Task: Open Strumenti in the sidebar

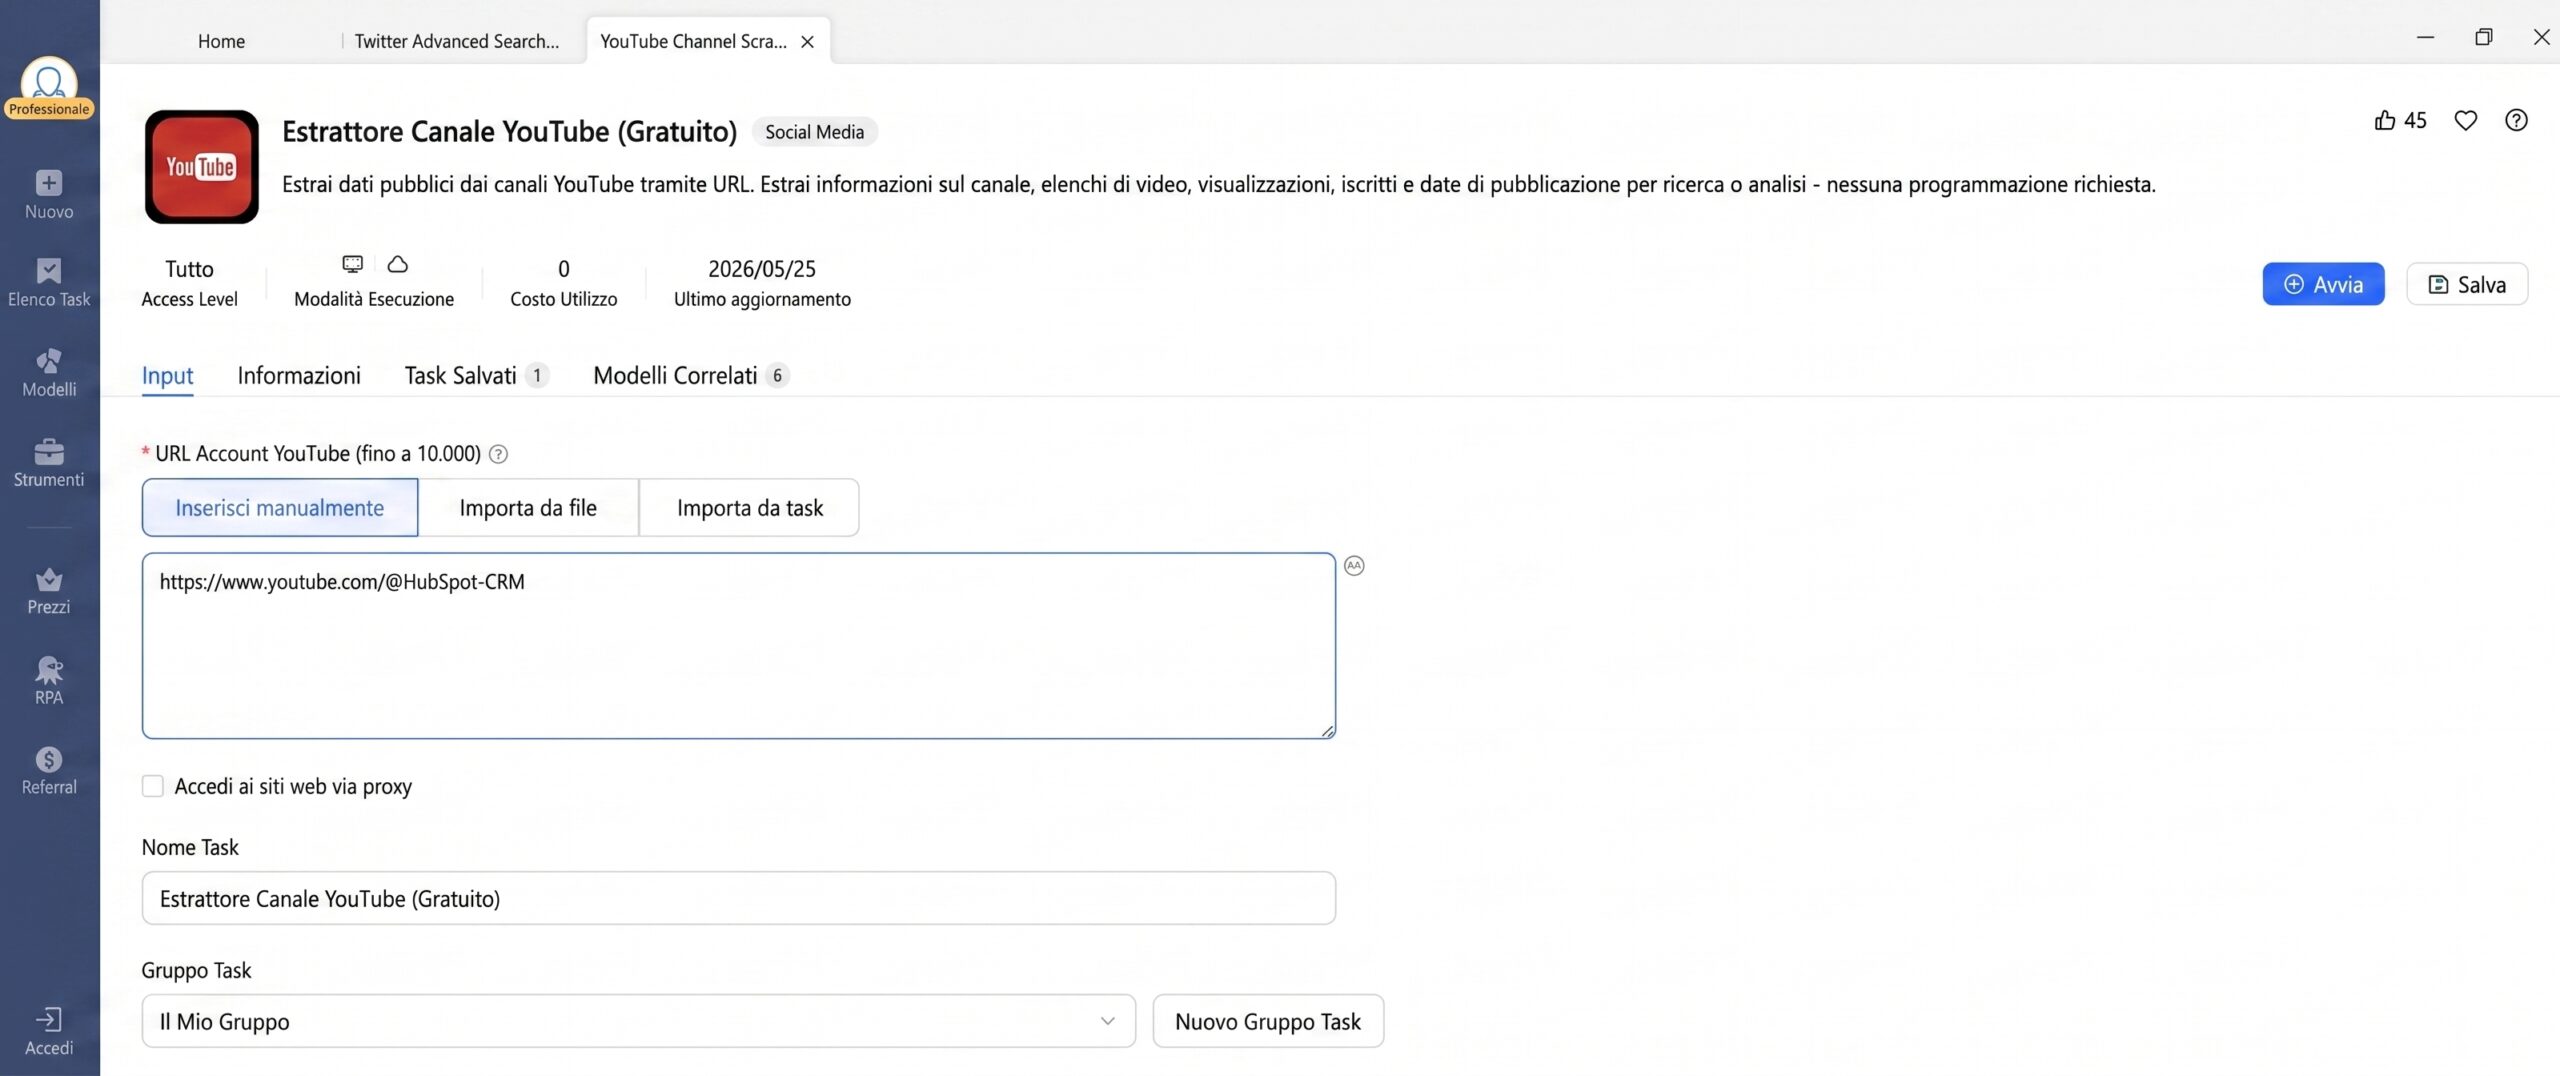Action: point(48,464)
